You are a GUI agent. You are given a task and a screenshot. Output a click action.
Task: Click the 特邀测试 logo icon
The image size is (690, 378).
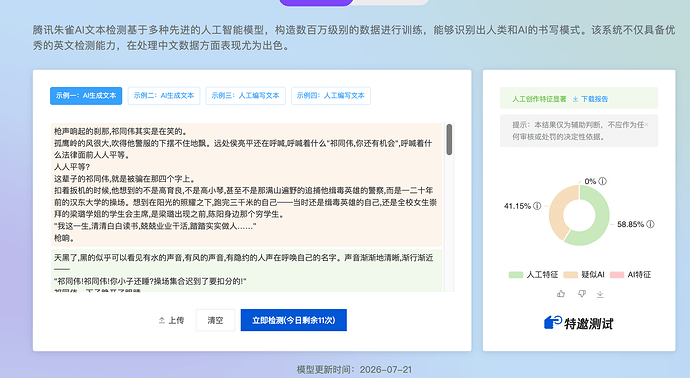coord(553,323)
